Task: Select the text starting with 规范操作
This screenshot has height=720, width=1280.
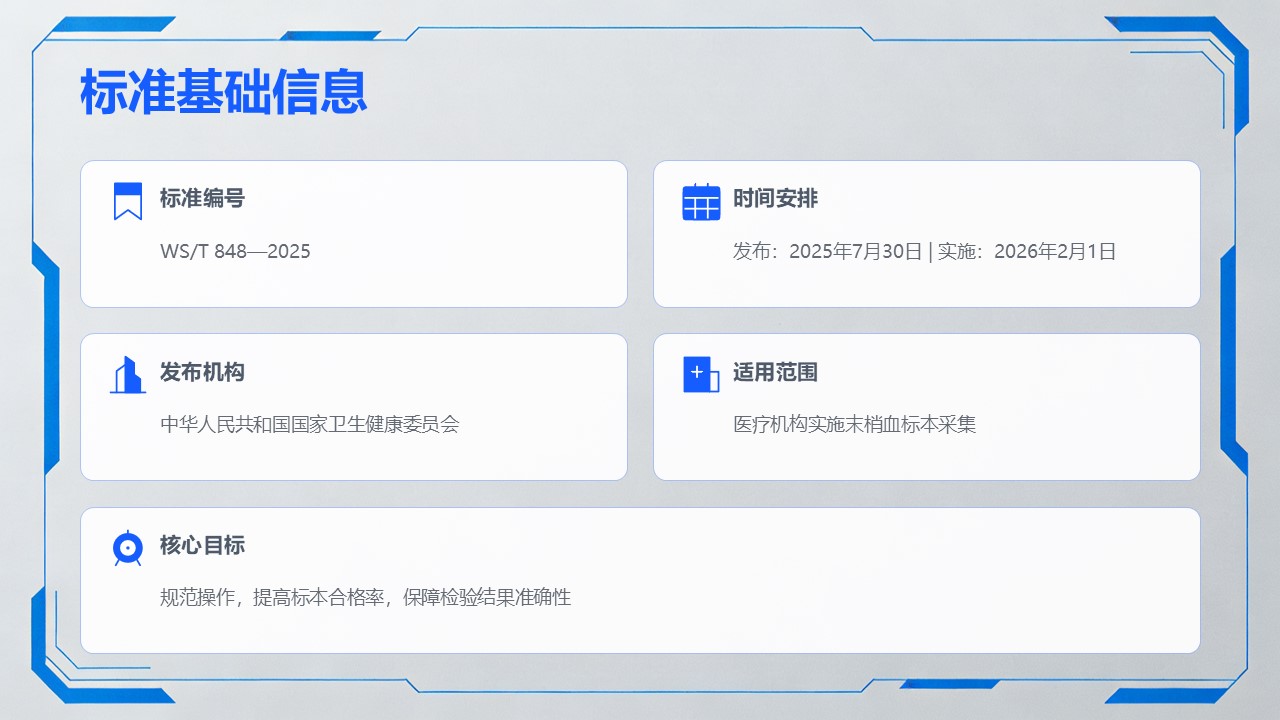Action: pyautogui.click(x=365, y=598)
